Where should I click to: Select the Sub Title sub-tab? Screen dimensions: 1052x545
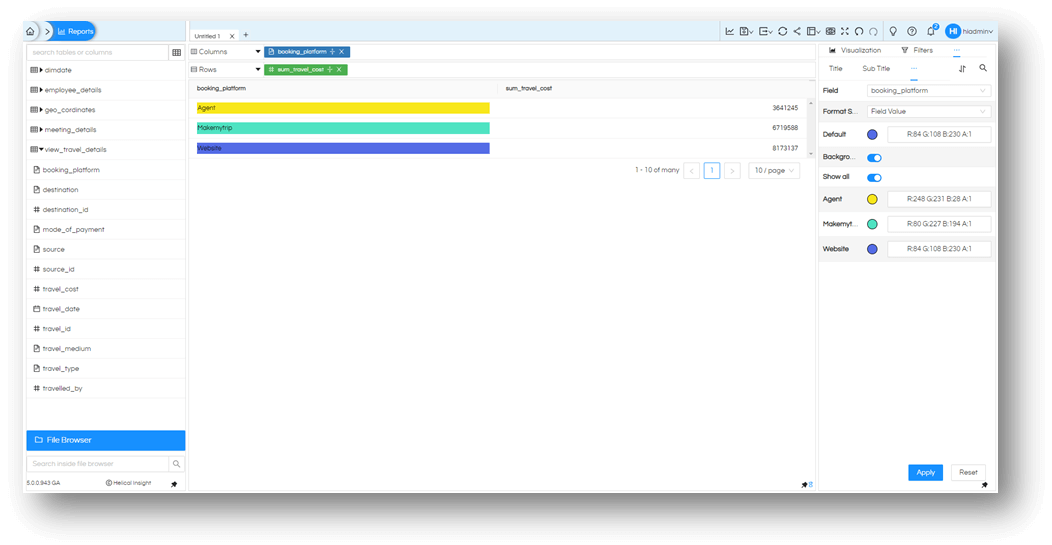click(x=876, y=68)
